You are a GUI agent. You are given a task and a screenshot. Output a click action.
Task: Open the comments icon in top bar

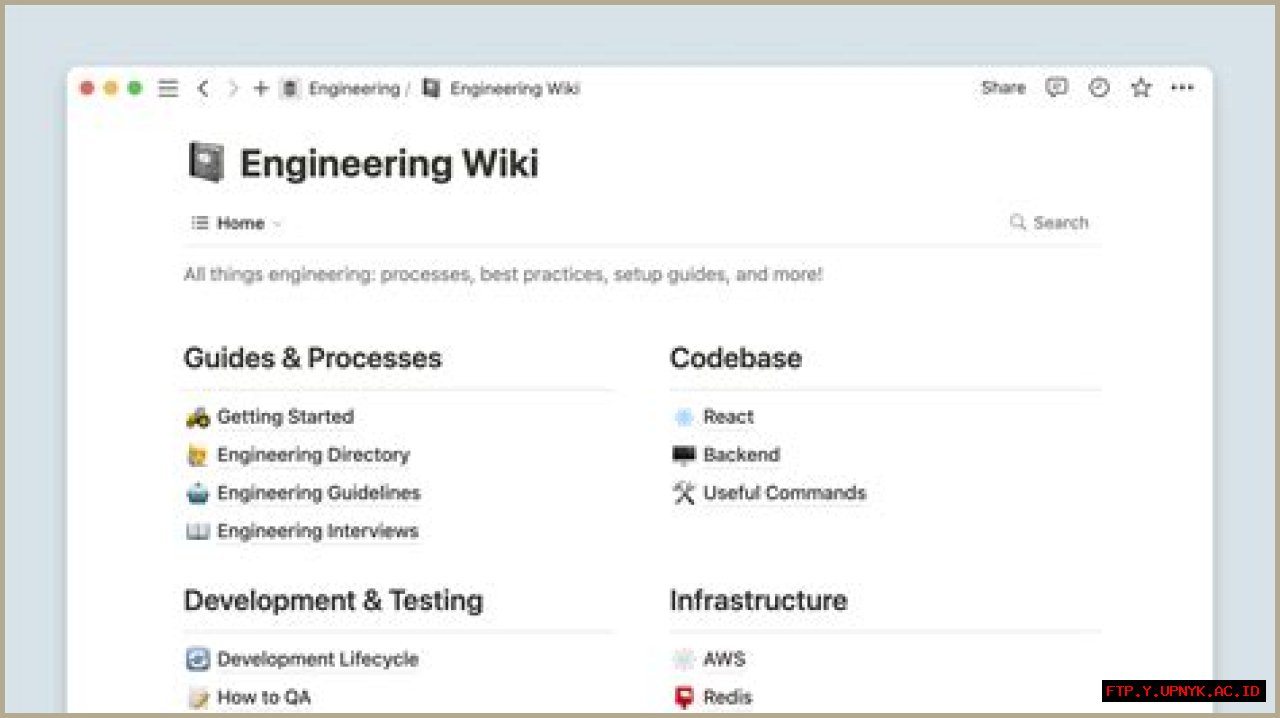(1056, 88)
